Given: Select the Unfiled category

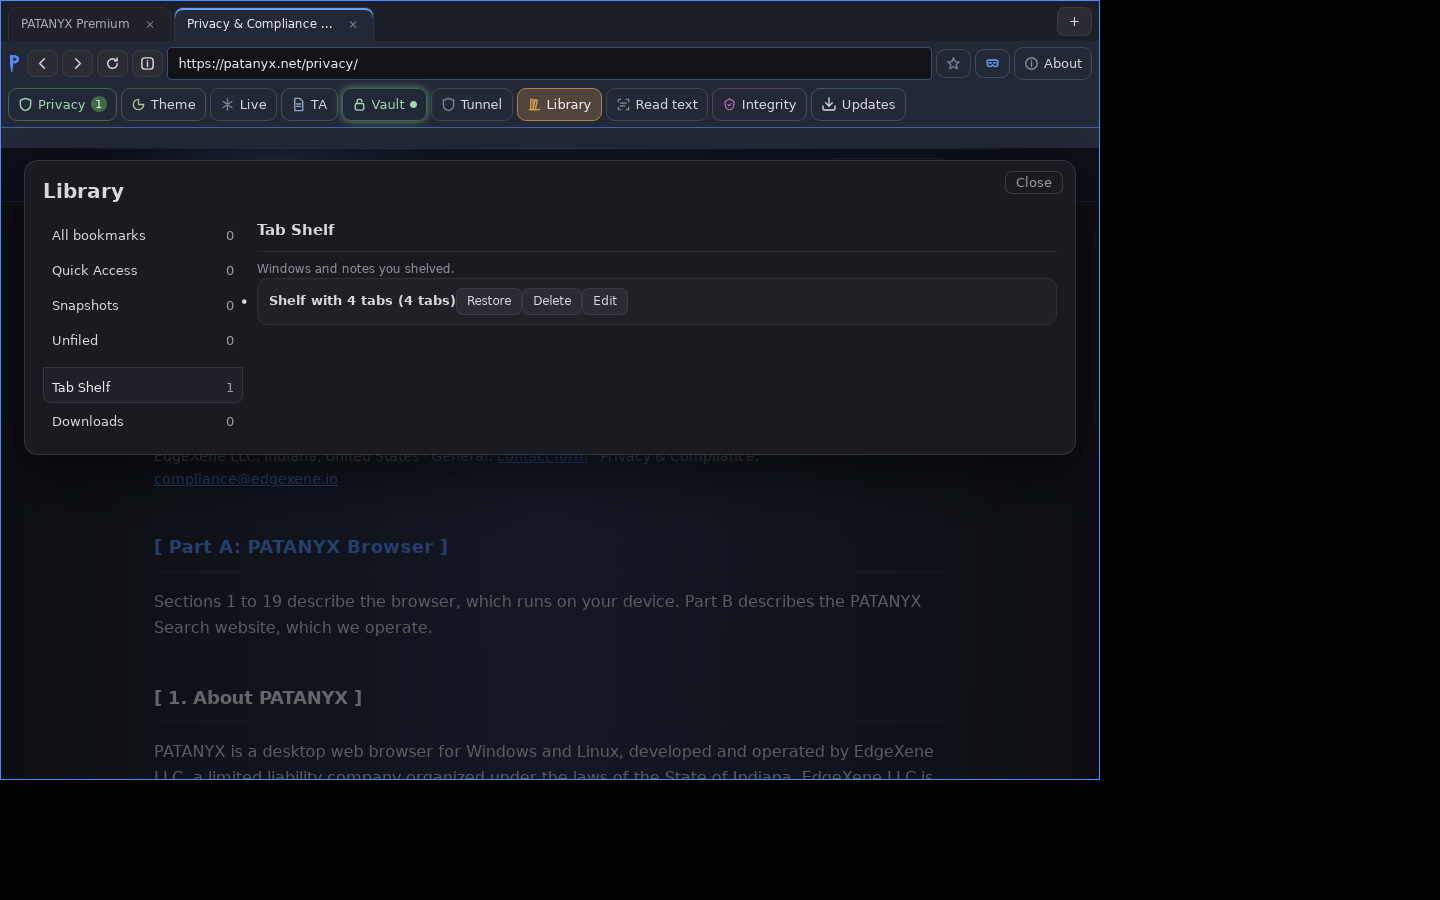Looking at the screenshot, I should click(x=143, y=340).
